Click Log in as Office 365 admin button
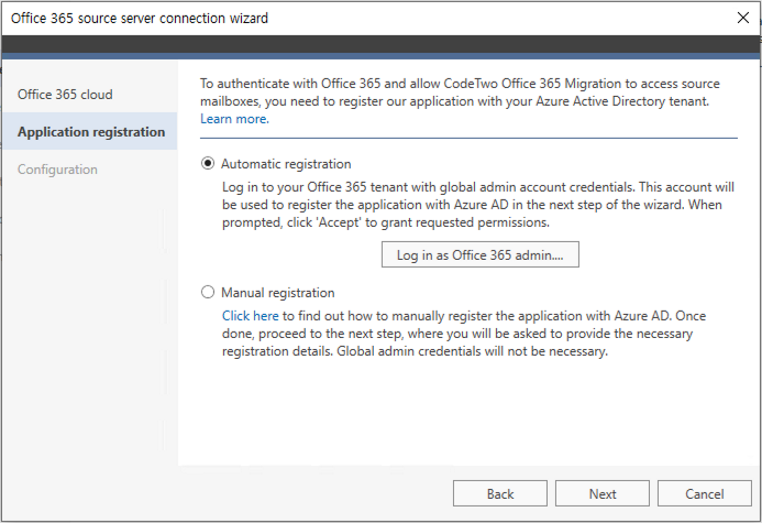 click(x=480, y=255)
